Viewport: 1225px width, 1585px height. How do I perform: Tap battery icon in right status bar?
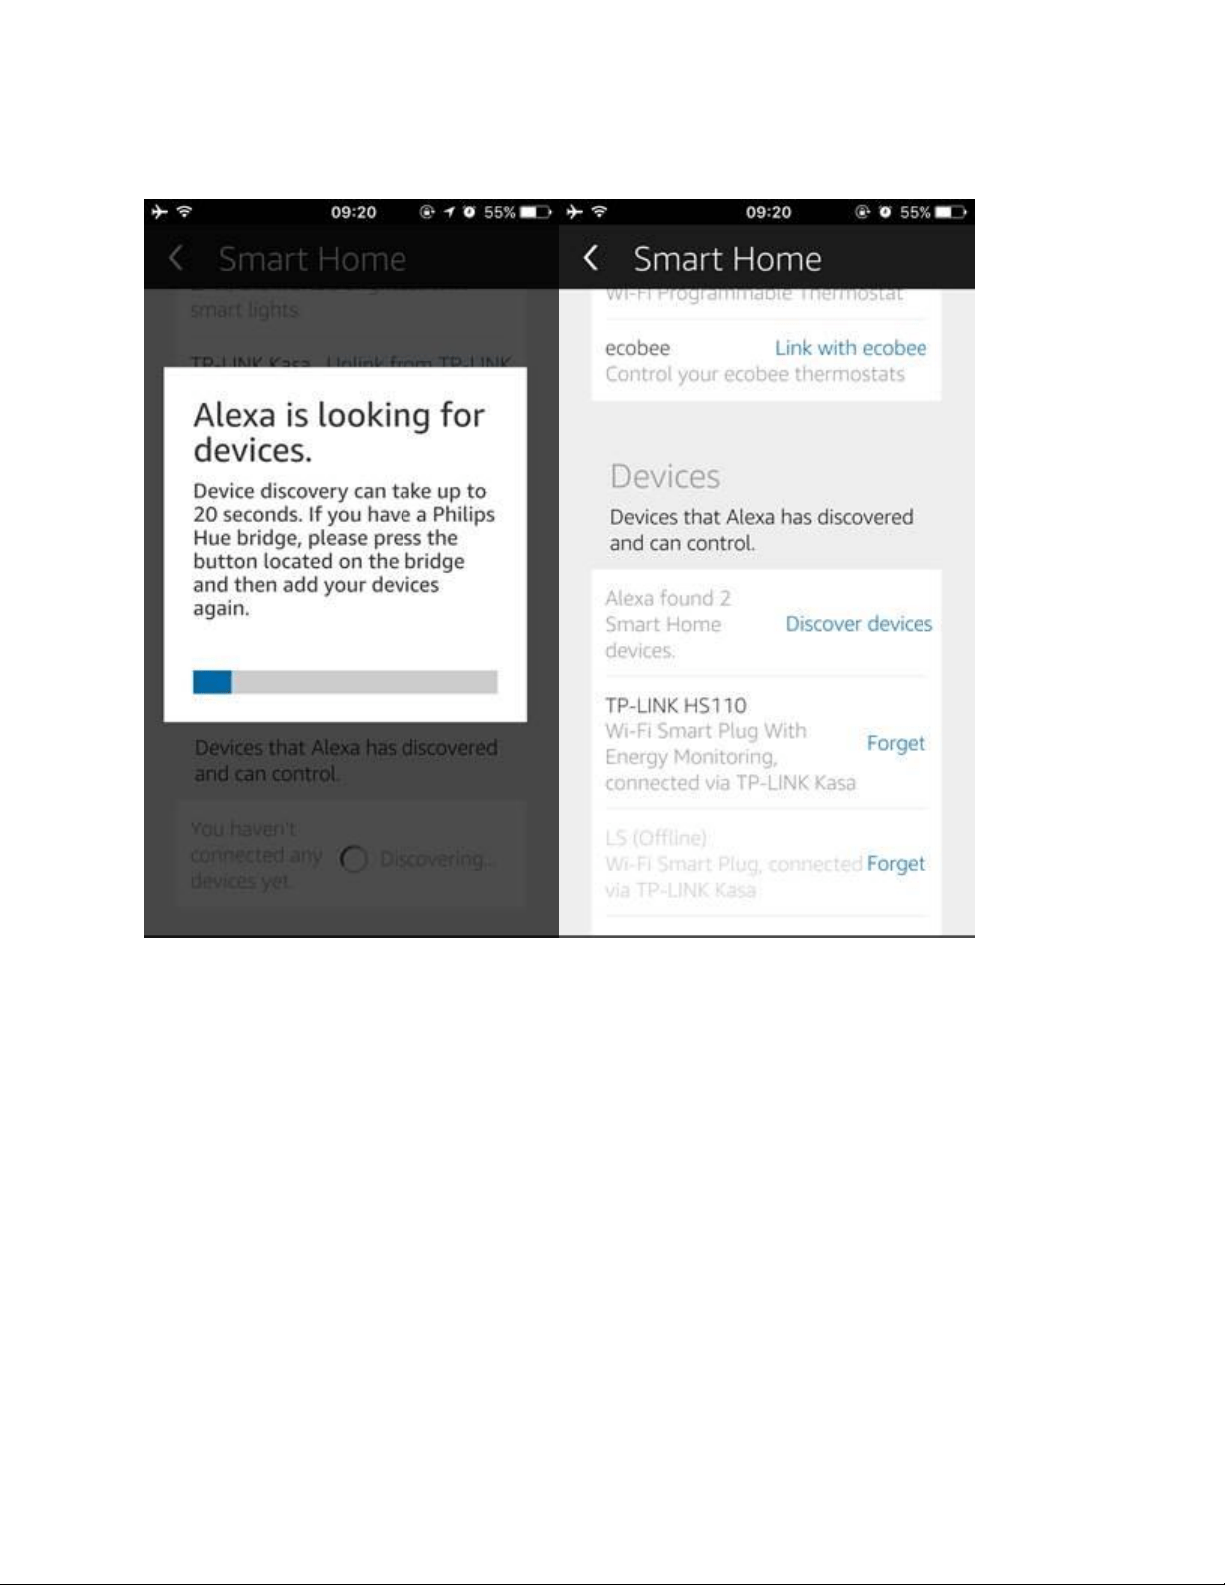point(951,212)
